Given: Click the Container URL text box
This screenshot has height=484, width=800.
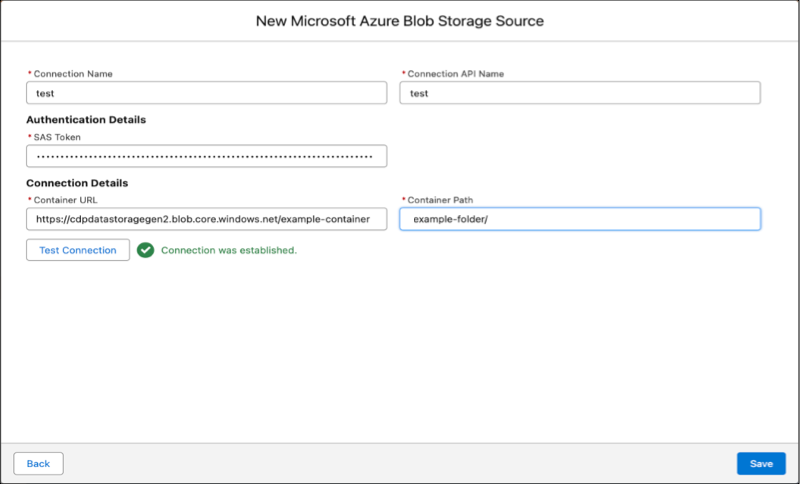Looking at the screenshot, I should pos(206,219).
